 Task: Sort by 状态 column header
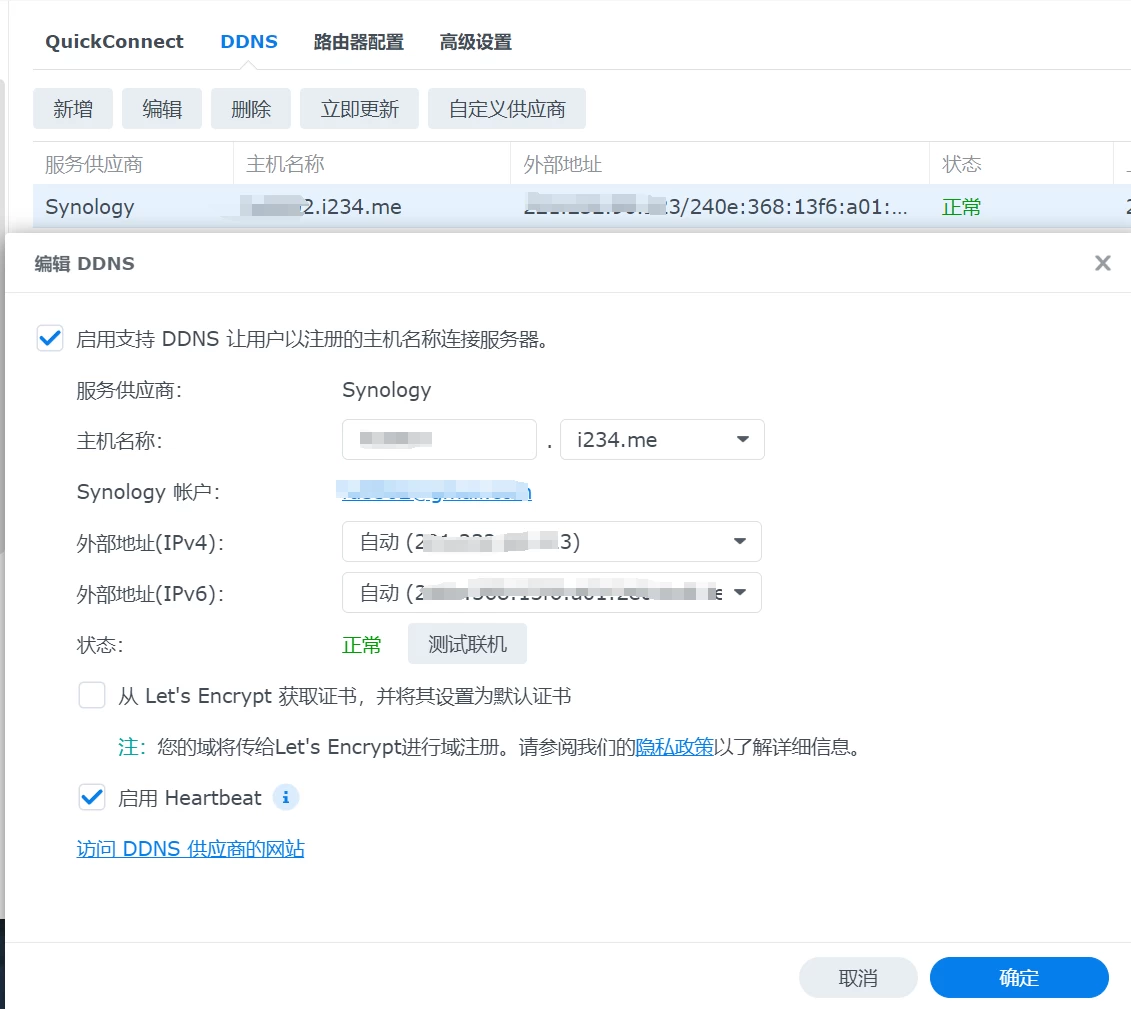click(x=1021, y=164)
